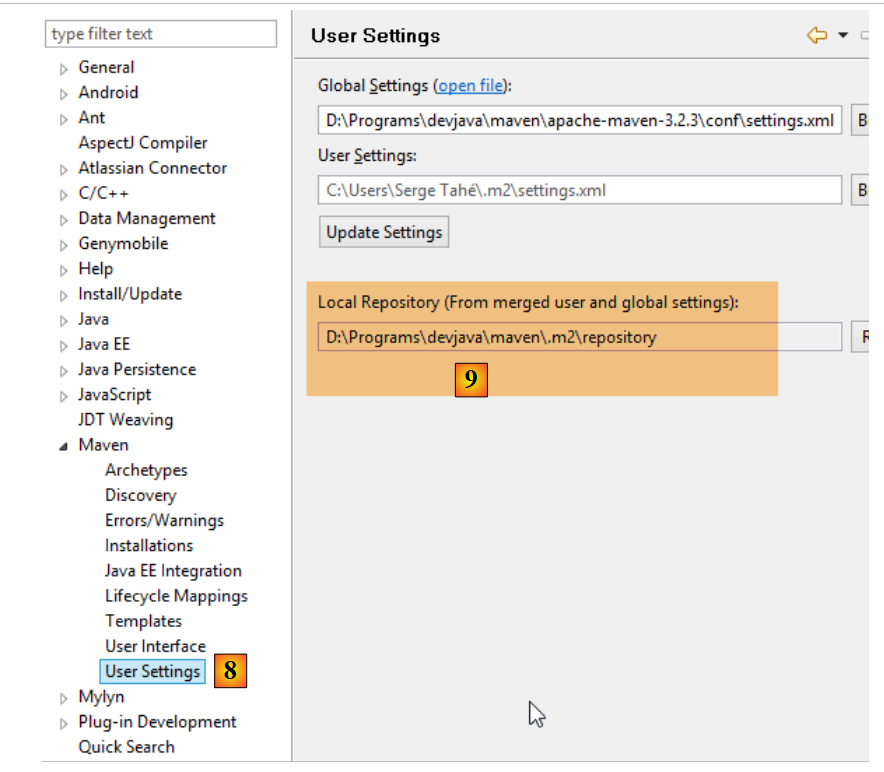
Task: Collapse the Maven tree node
Action: (64, 446)
